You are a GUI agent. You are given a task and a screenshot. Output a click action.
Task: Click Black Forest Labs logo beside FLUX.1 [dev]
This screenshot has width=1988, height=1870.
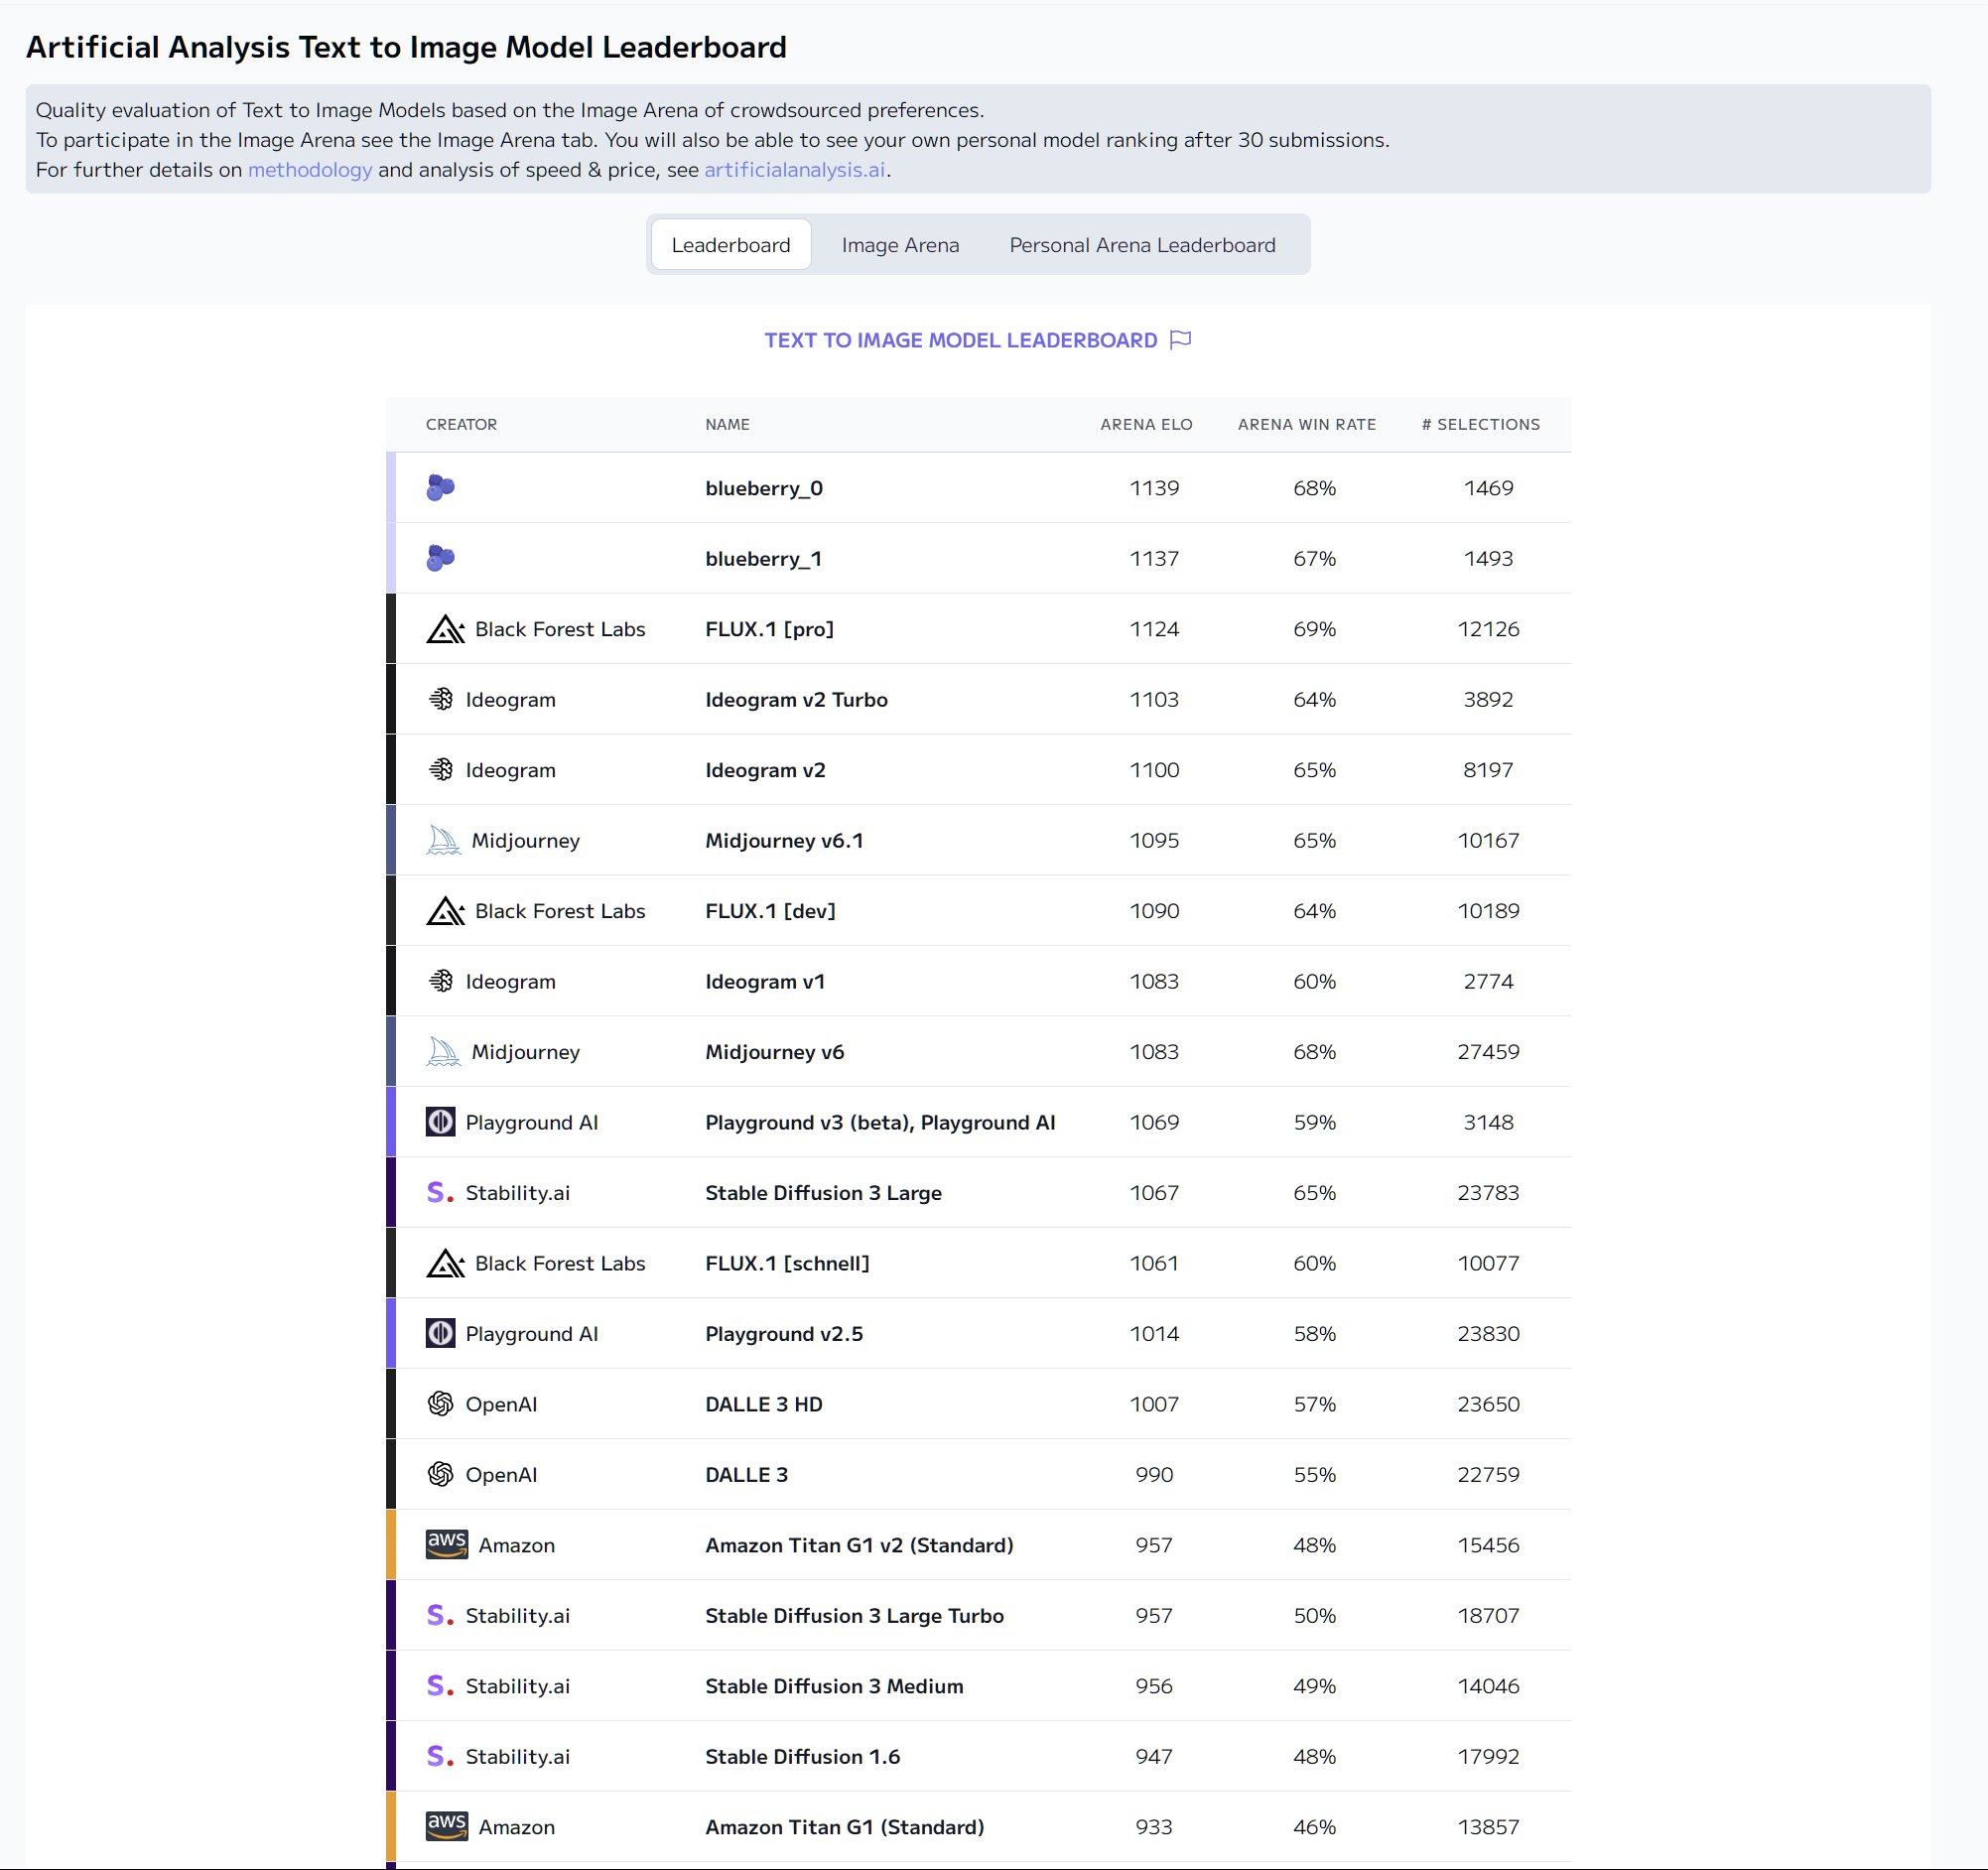coord(445,911)
